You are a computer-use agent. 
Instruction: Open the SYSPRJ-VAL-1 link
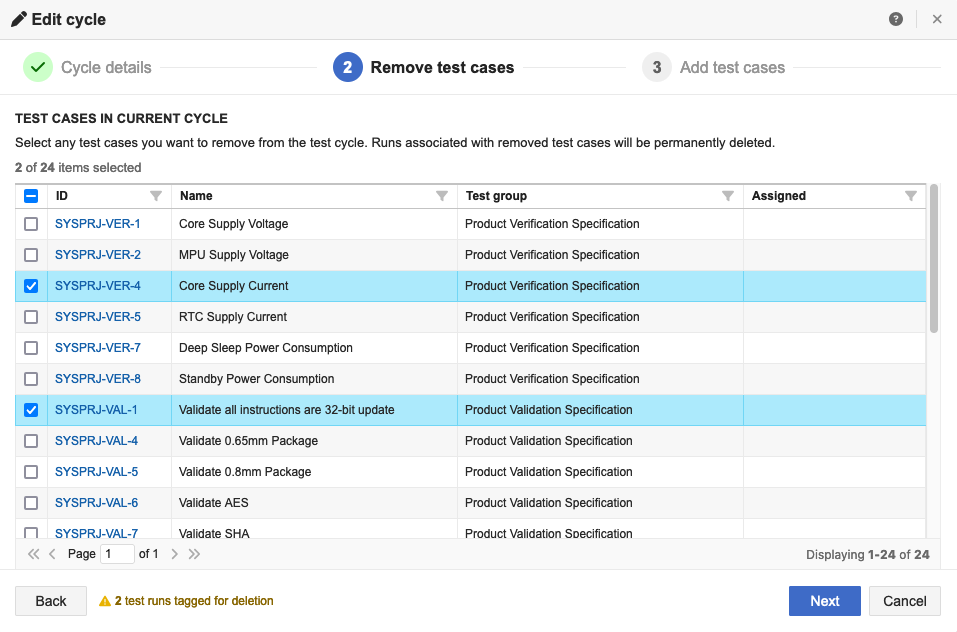tap(96, 410)
